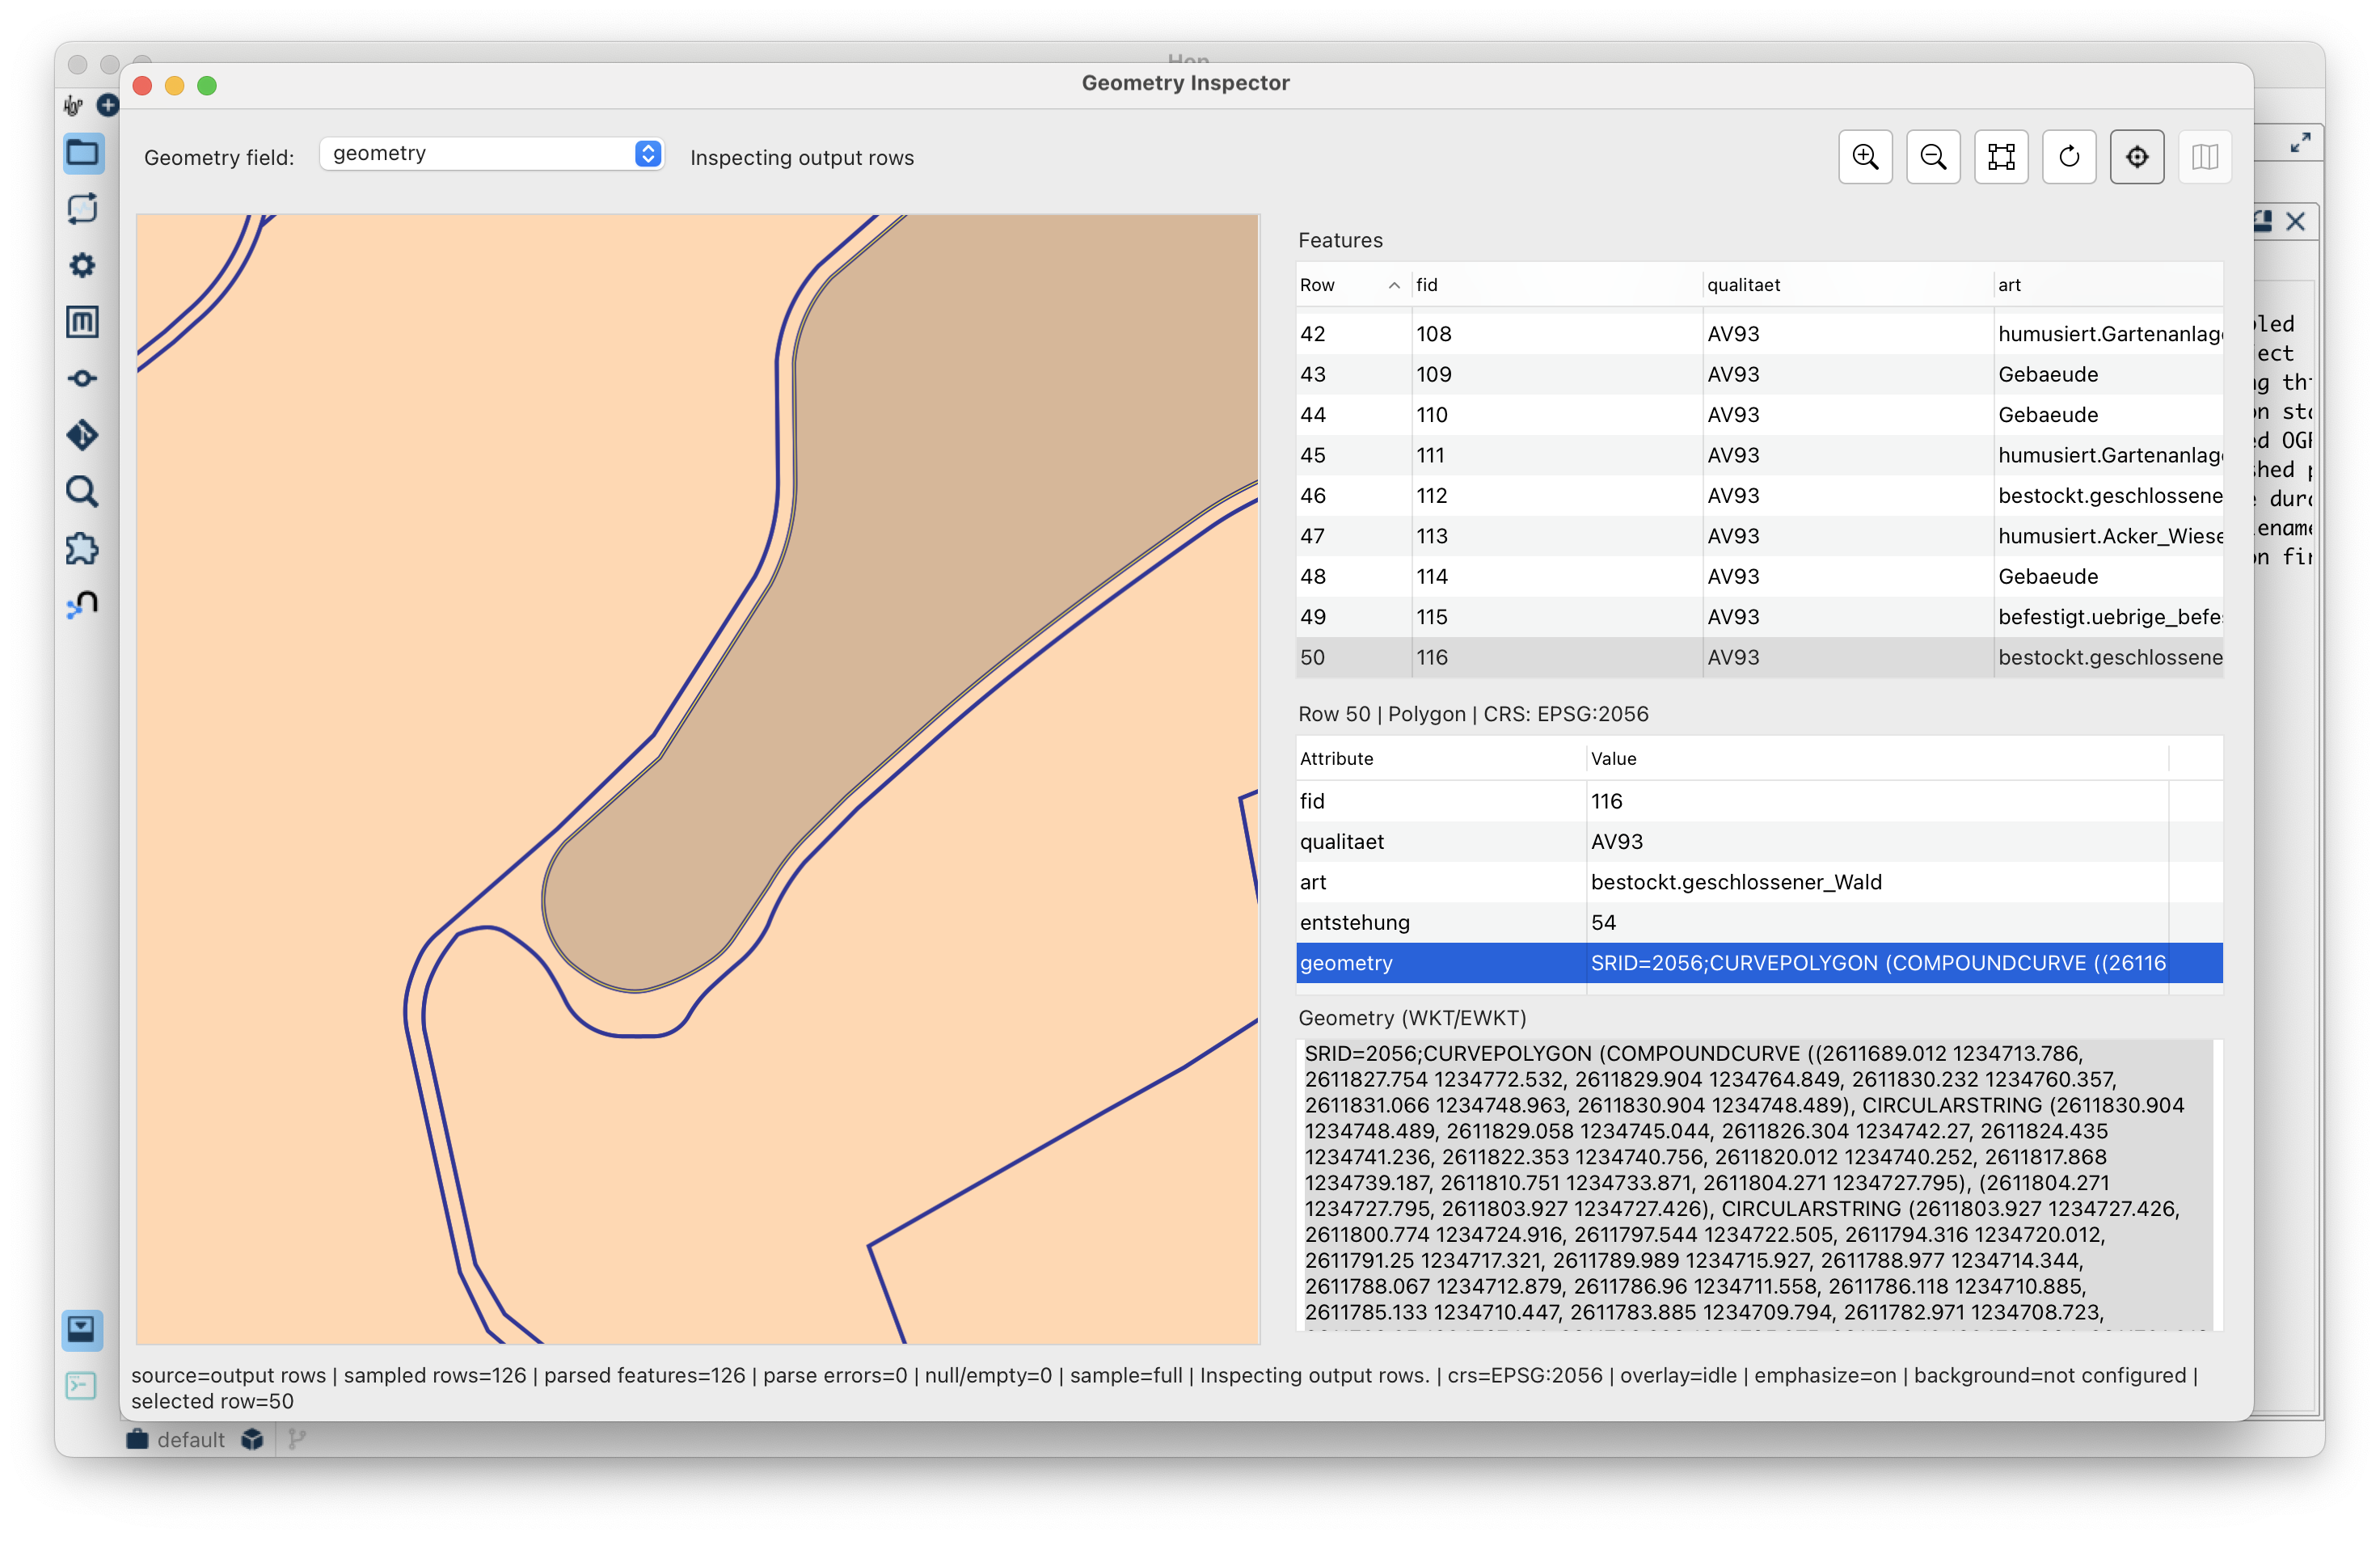This screenshot has height=1541, width=2380.
Task: Click 'Inspecting output rows' label
Action: (802, 158)
